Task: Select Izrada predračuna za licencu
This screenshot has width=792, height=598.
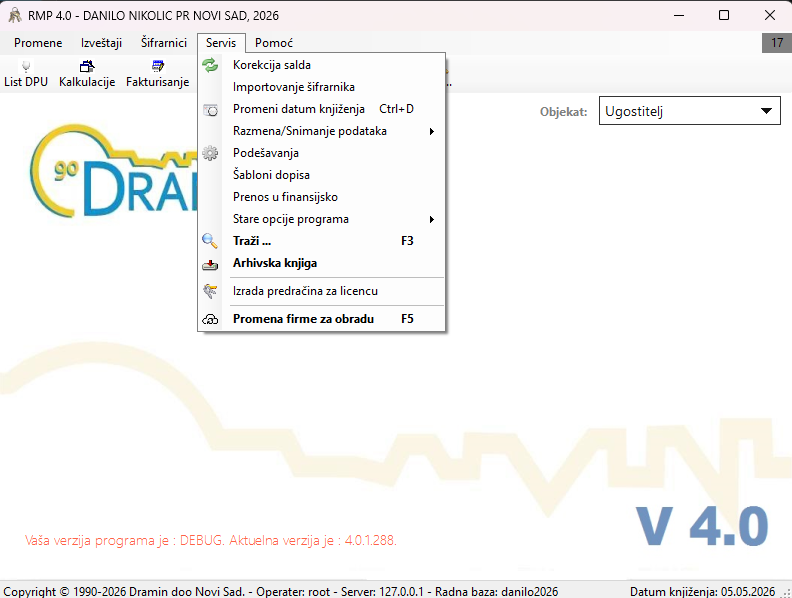Action: 321,291
